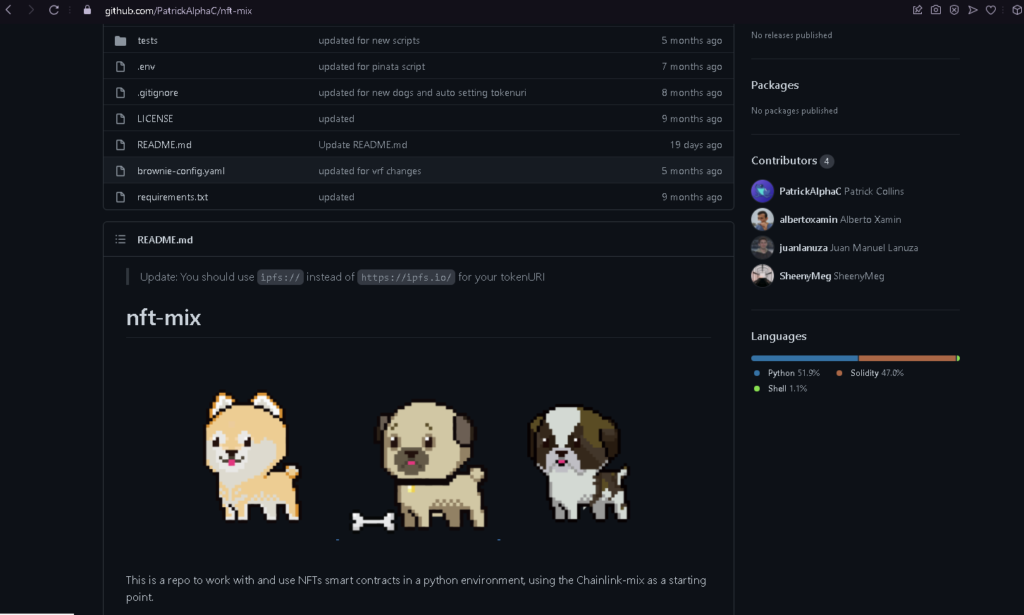The height and width of the screenshot is (615, 1024).
Task: Click SheenyMeg's avatar
Action: (762, 276)
